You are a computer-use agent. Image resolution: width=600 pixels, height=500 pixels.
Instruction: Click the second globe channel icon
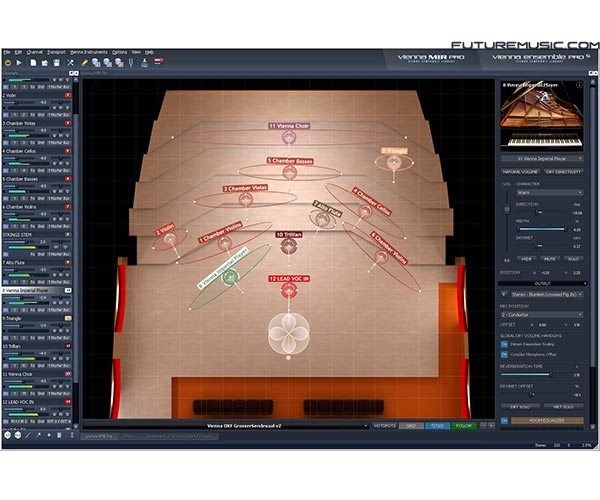point(108,63)
